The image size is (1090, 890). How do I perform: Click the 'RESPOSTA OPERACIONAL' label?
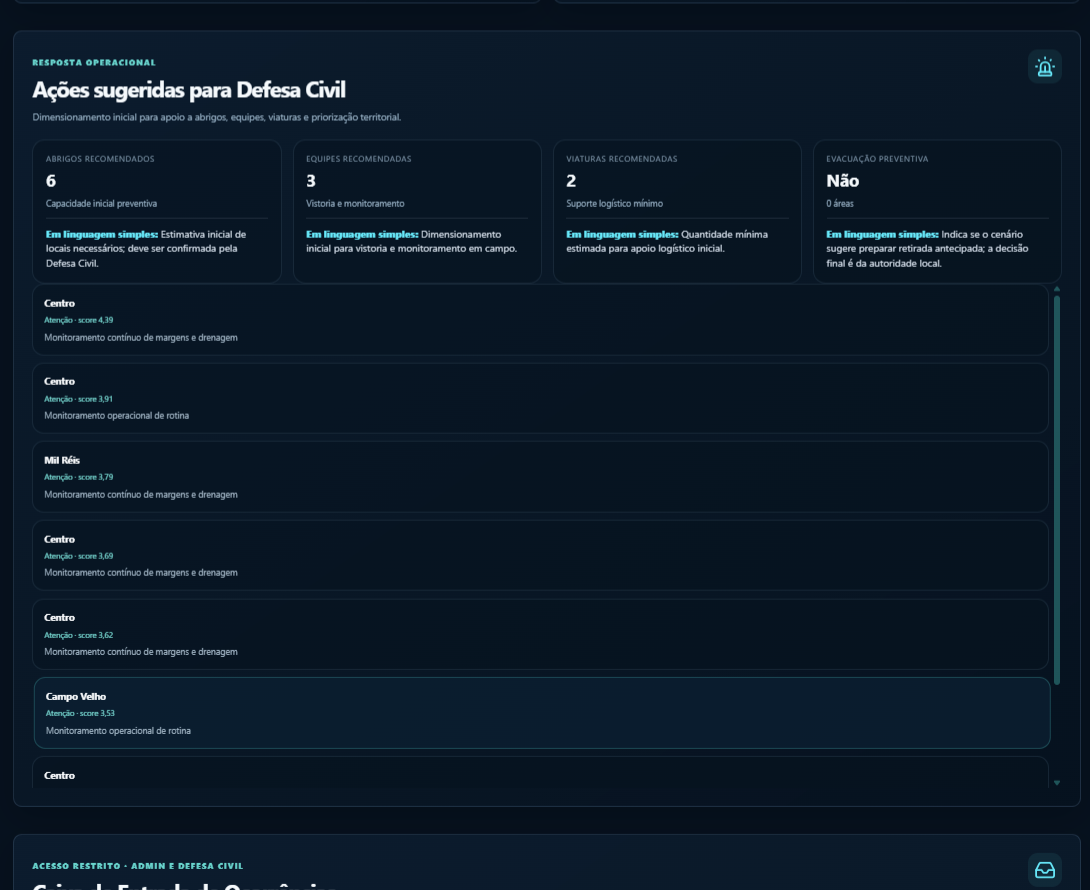click(x=94, y=63)
